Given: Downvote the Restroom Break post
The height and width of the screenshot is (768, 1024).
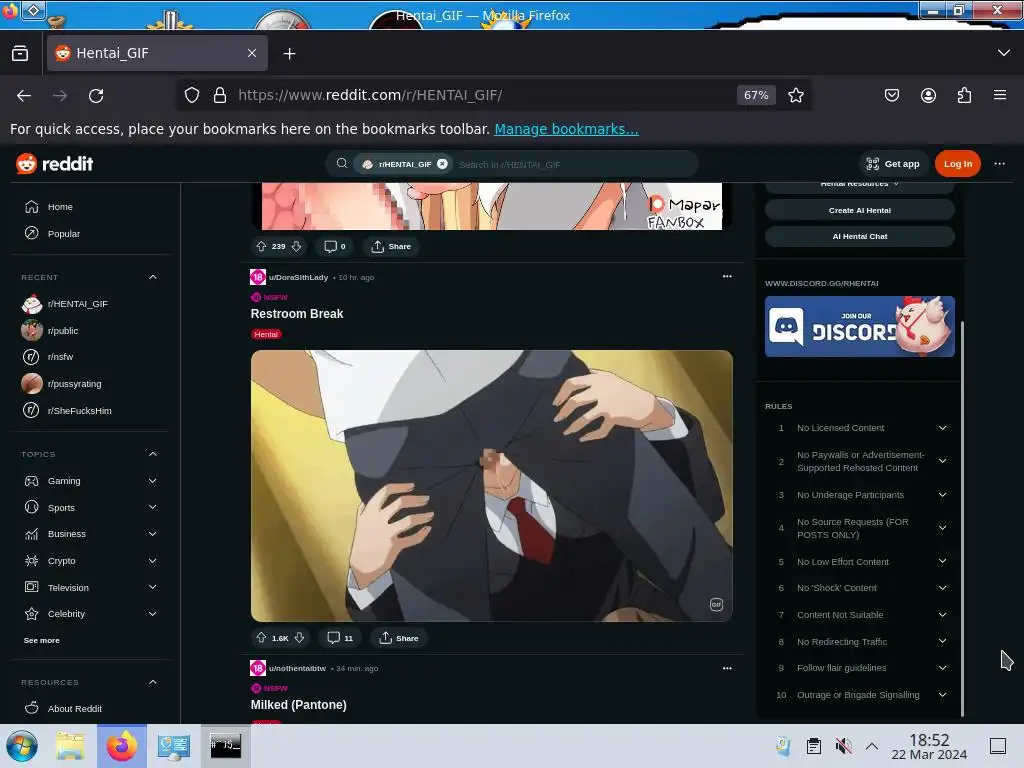Looking at the screenshot, I should click(300, 637).
